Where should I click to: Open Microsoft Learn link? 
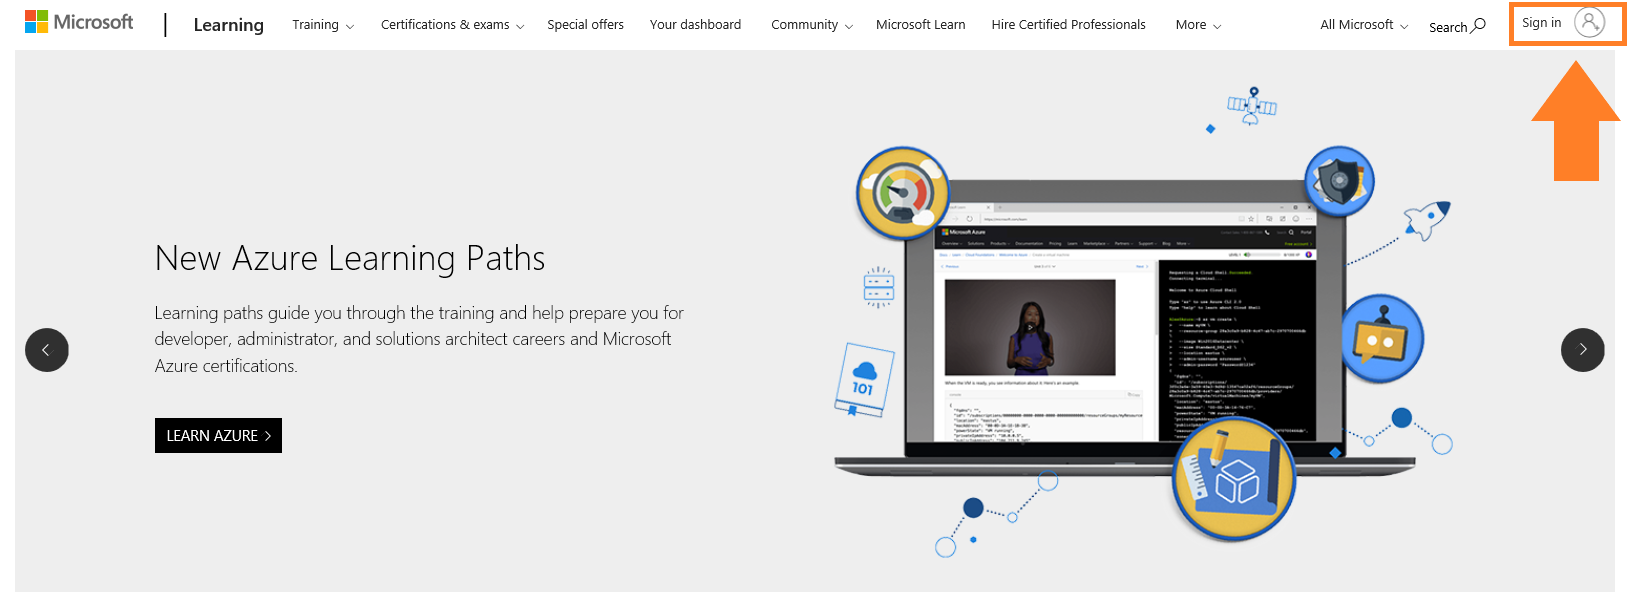point(920,25)
